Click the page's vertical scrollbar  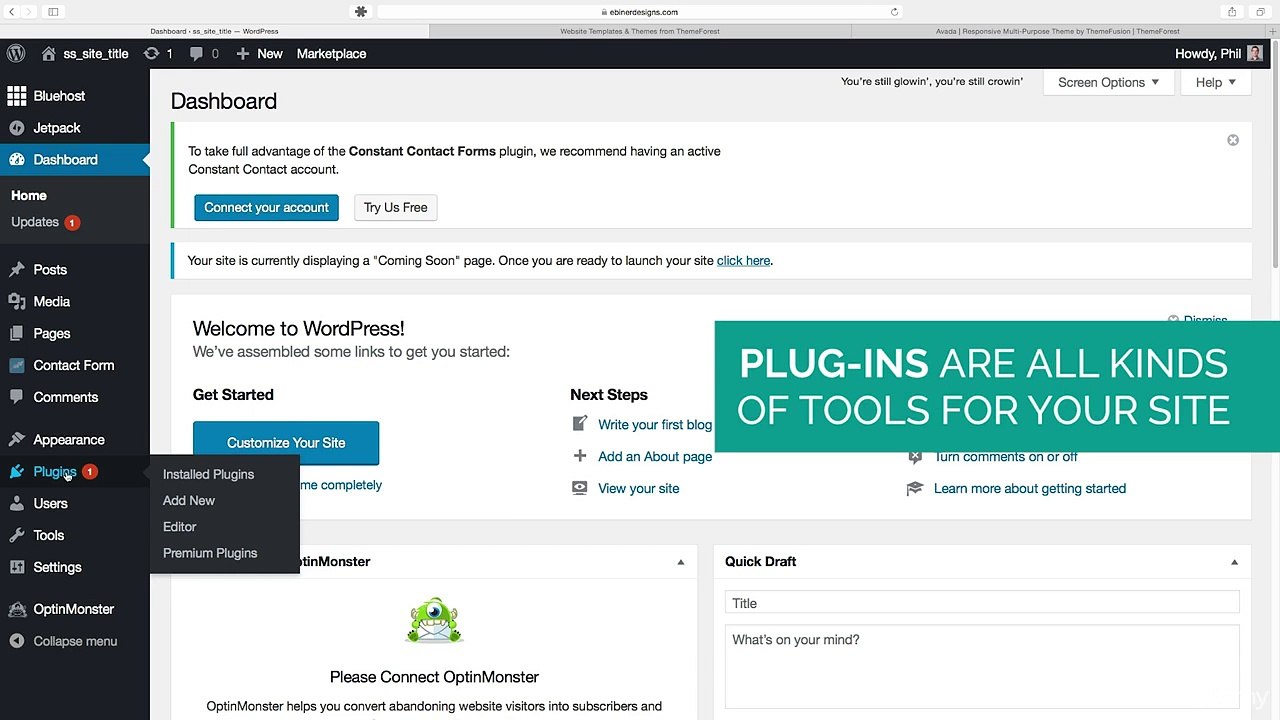click(1275, 170)
